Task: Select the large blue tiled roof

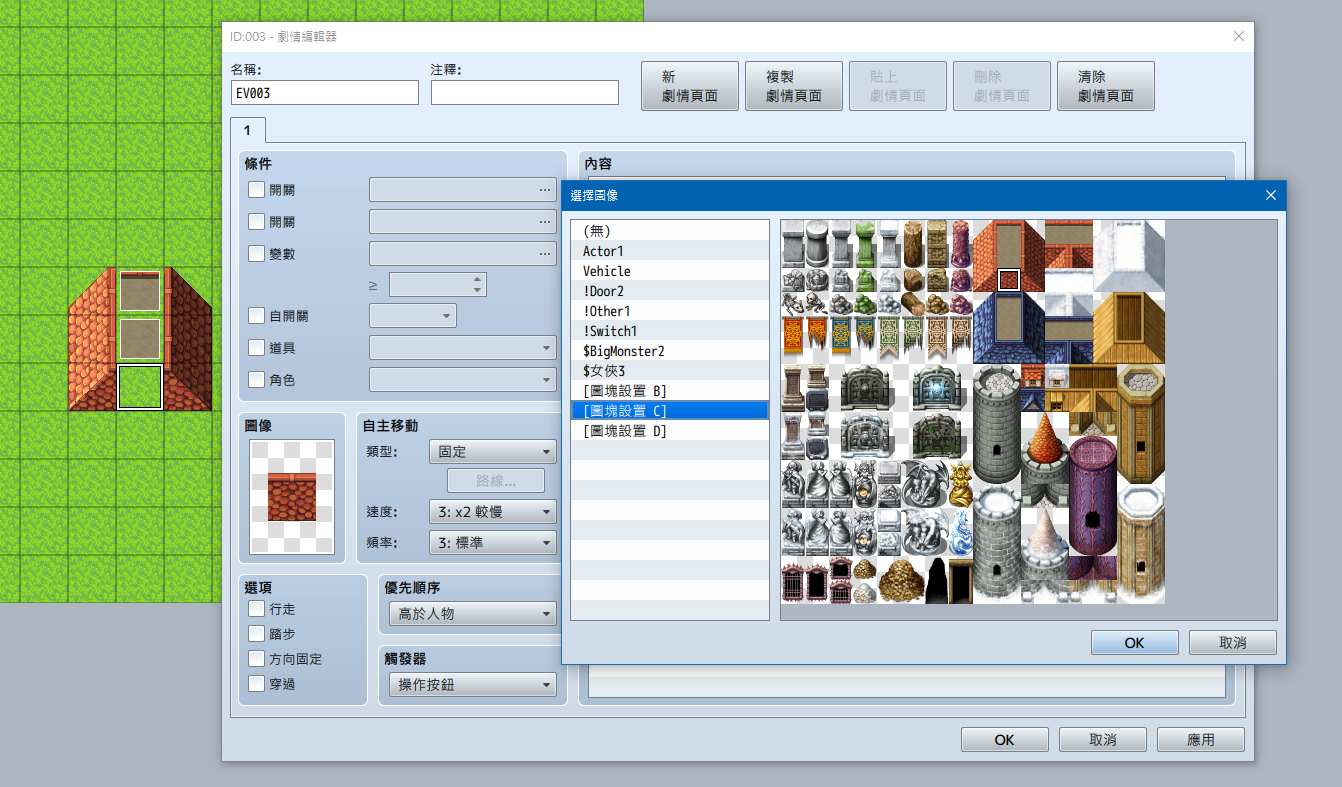Action: pos(1009,328)
